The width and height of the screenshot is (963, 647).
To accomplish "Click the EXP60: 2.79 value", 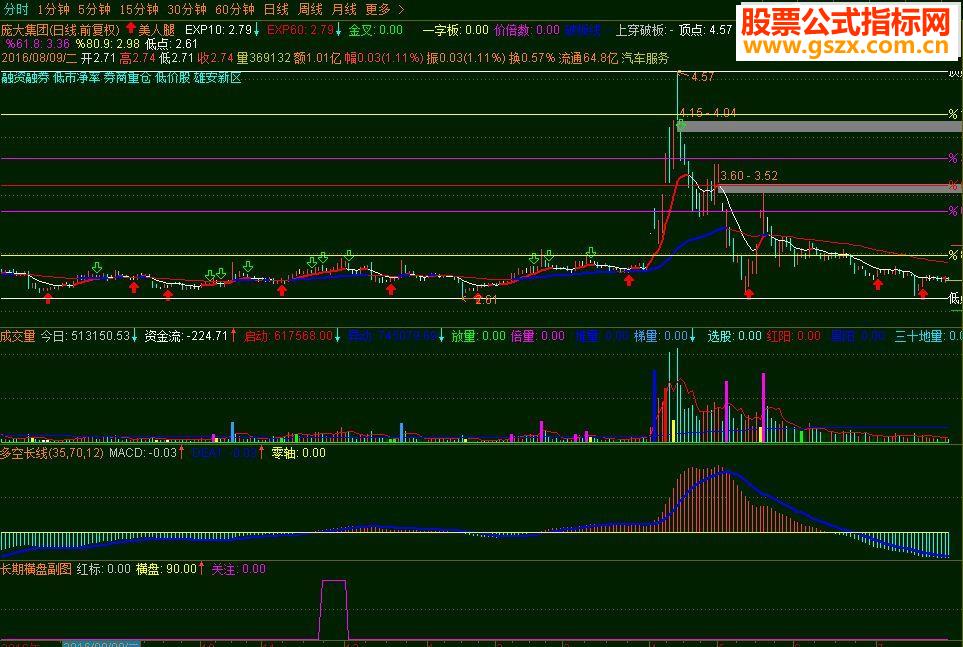I will [300, 29].
